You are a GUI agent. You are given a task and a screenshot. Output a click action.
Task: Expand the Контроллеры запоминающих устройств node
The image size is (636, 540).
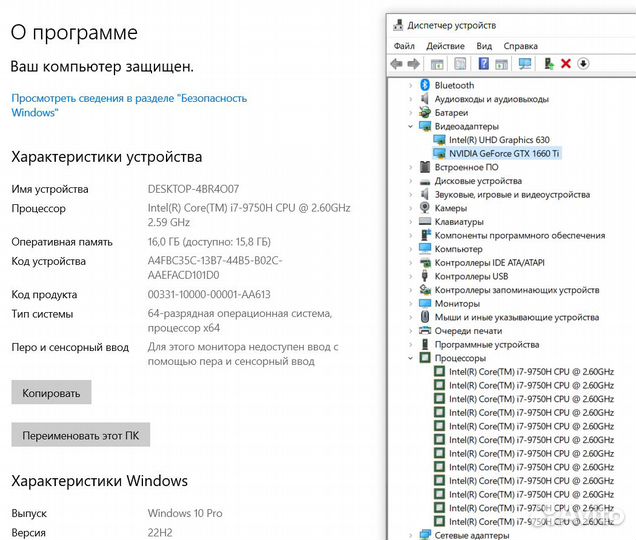[410, 290]
